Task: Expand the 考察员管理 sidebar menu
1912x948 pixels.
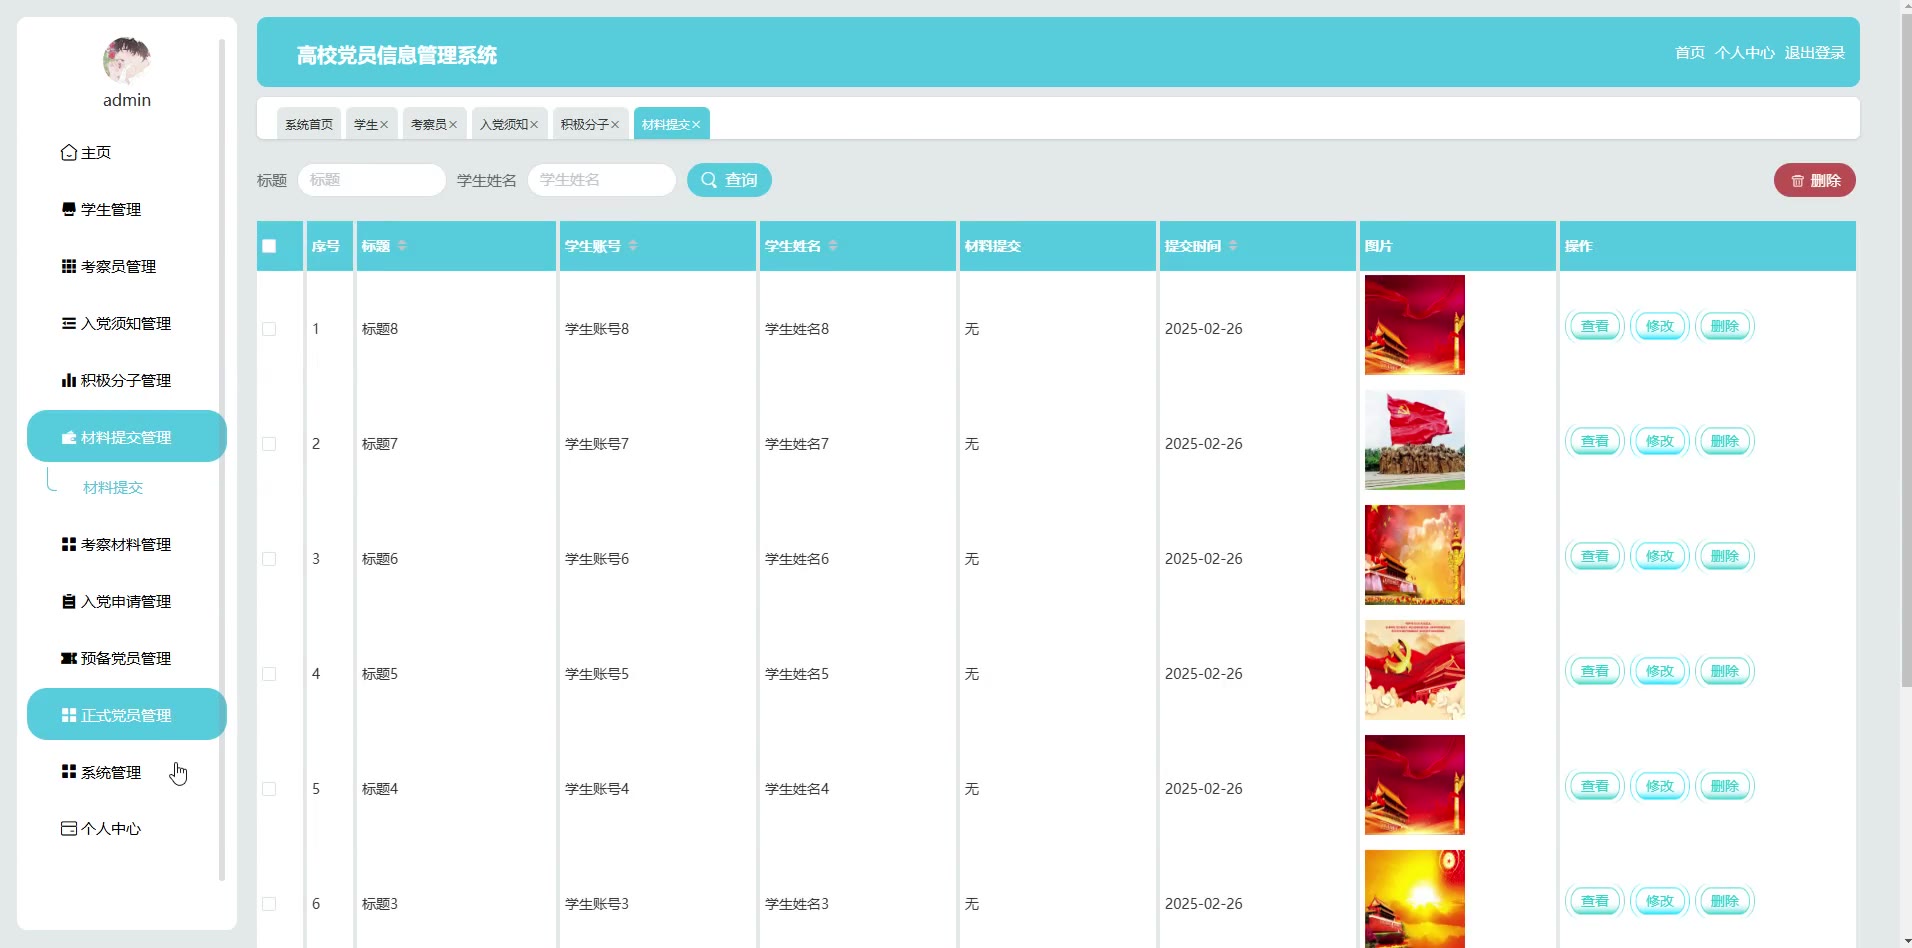Action: click(x=127, y=267)
